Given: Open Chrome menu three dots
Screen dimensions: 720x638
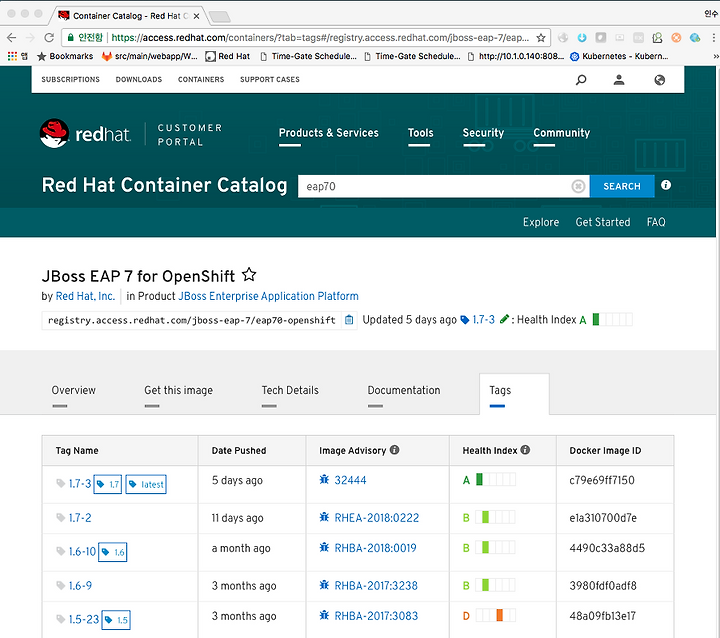Looking at the screenshot, I should pos(713,38).
